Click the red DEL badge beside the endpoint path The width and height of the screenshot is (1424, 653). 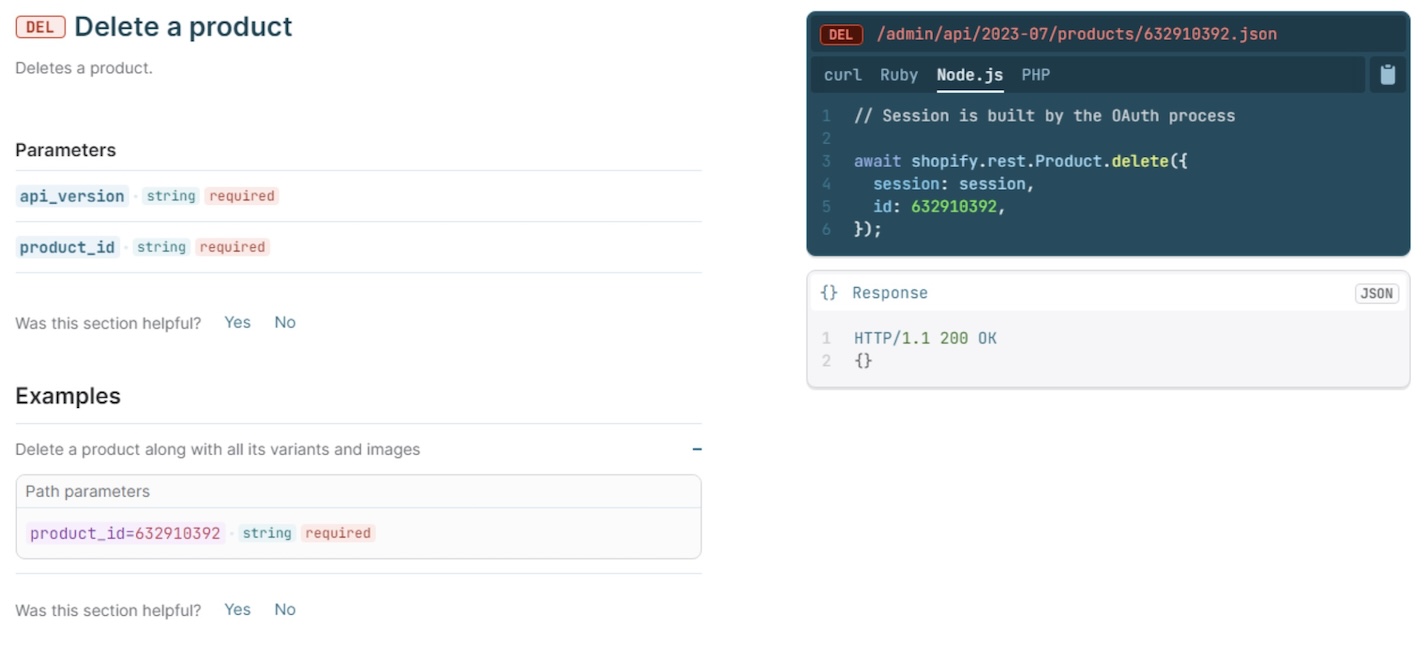point(841,35)
